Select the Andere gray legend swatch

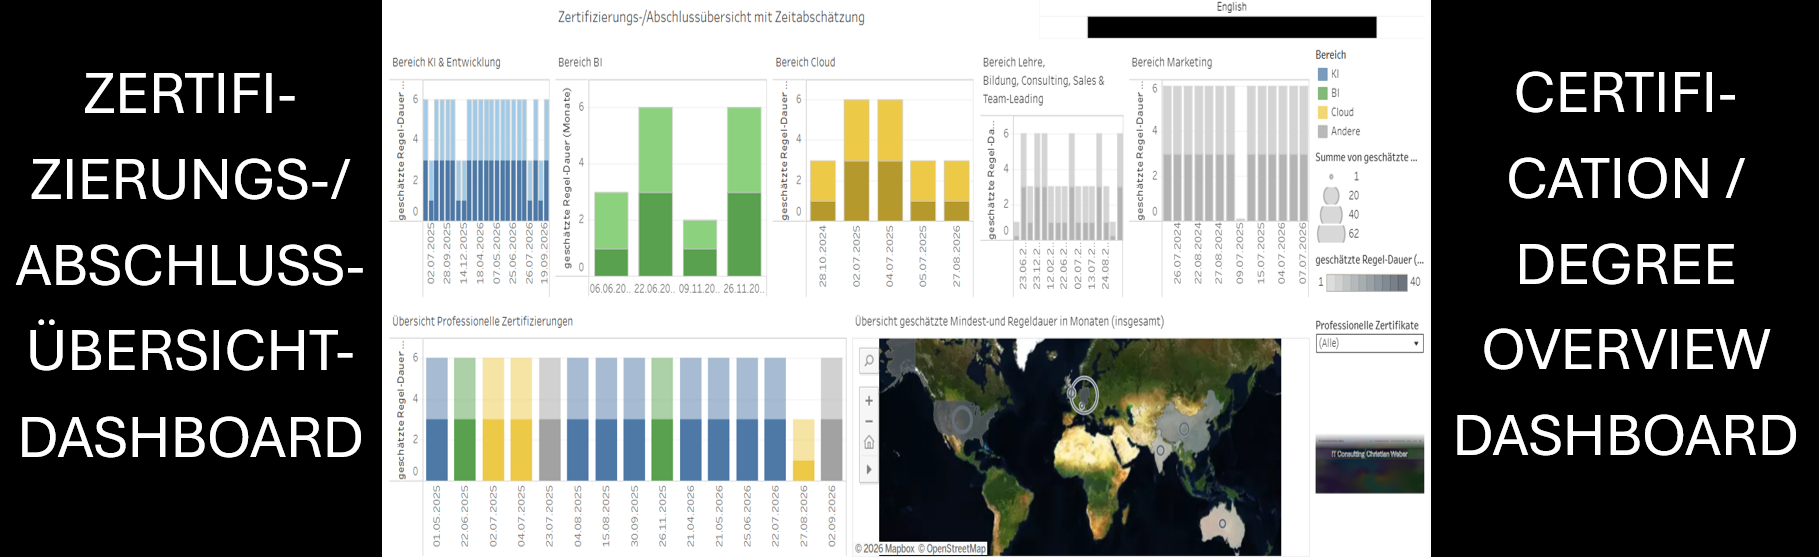tap(1323, 131)
